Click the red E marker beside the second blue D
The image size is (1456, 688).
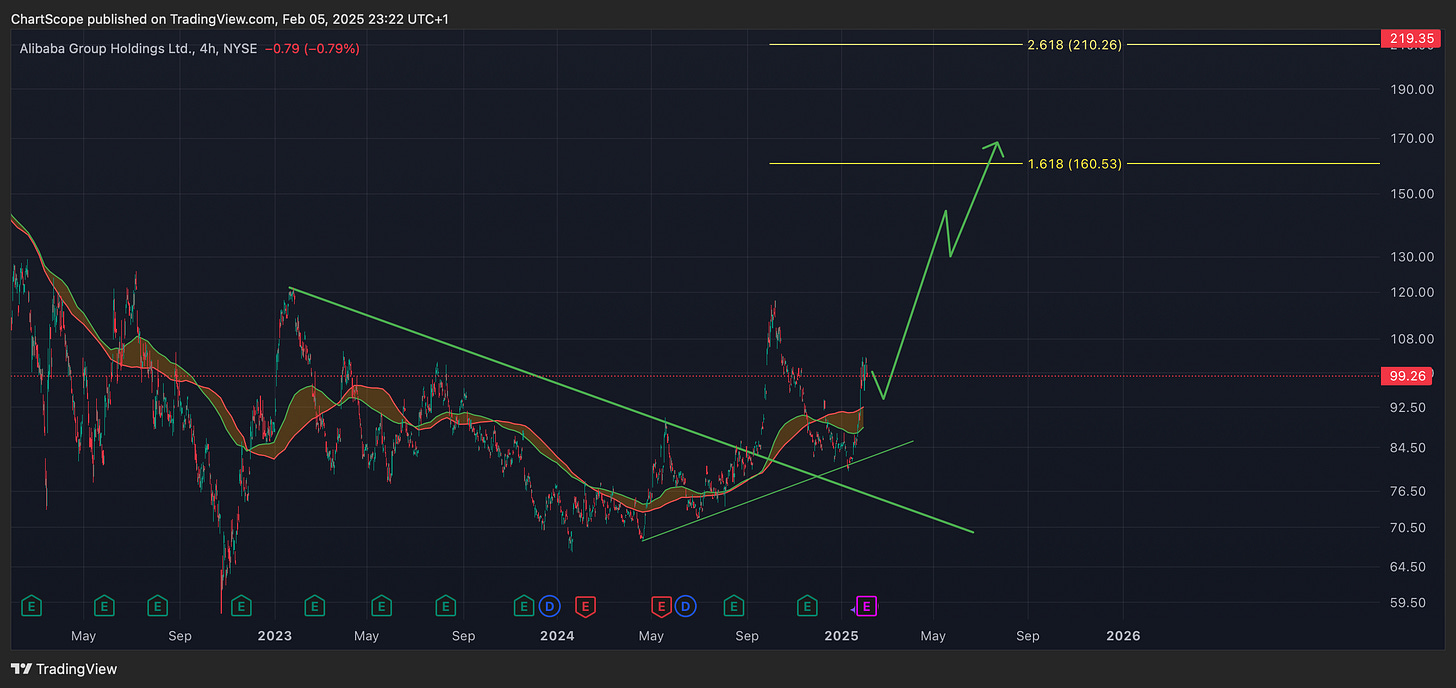point(660,605)
